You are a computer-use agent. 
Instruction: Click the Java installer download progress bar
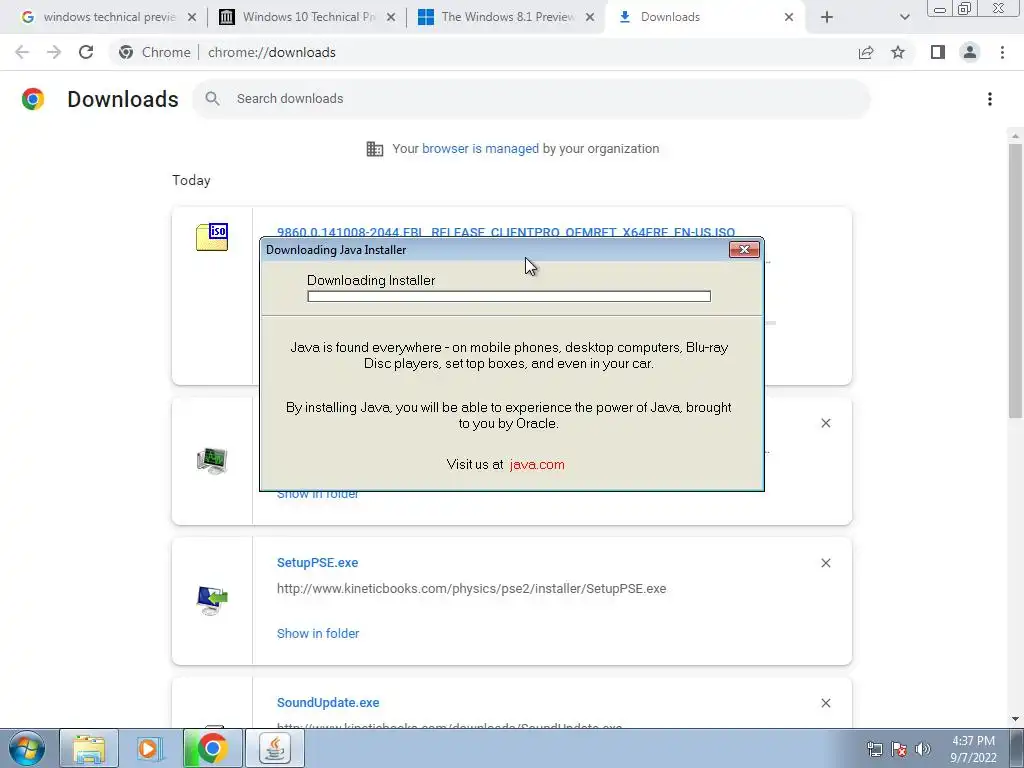pyautogui.click(x=509, y=296)
